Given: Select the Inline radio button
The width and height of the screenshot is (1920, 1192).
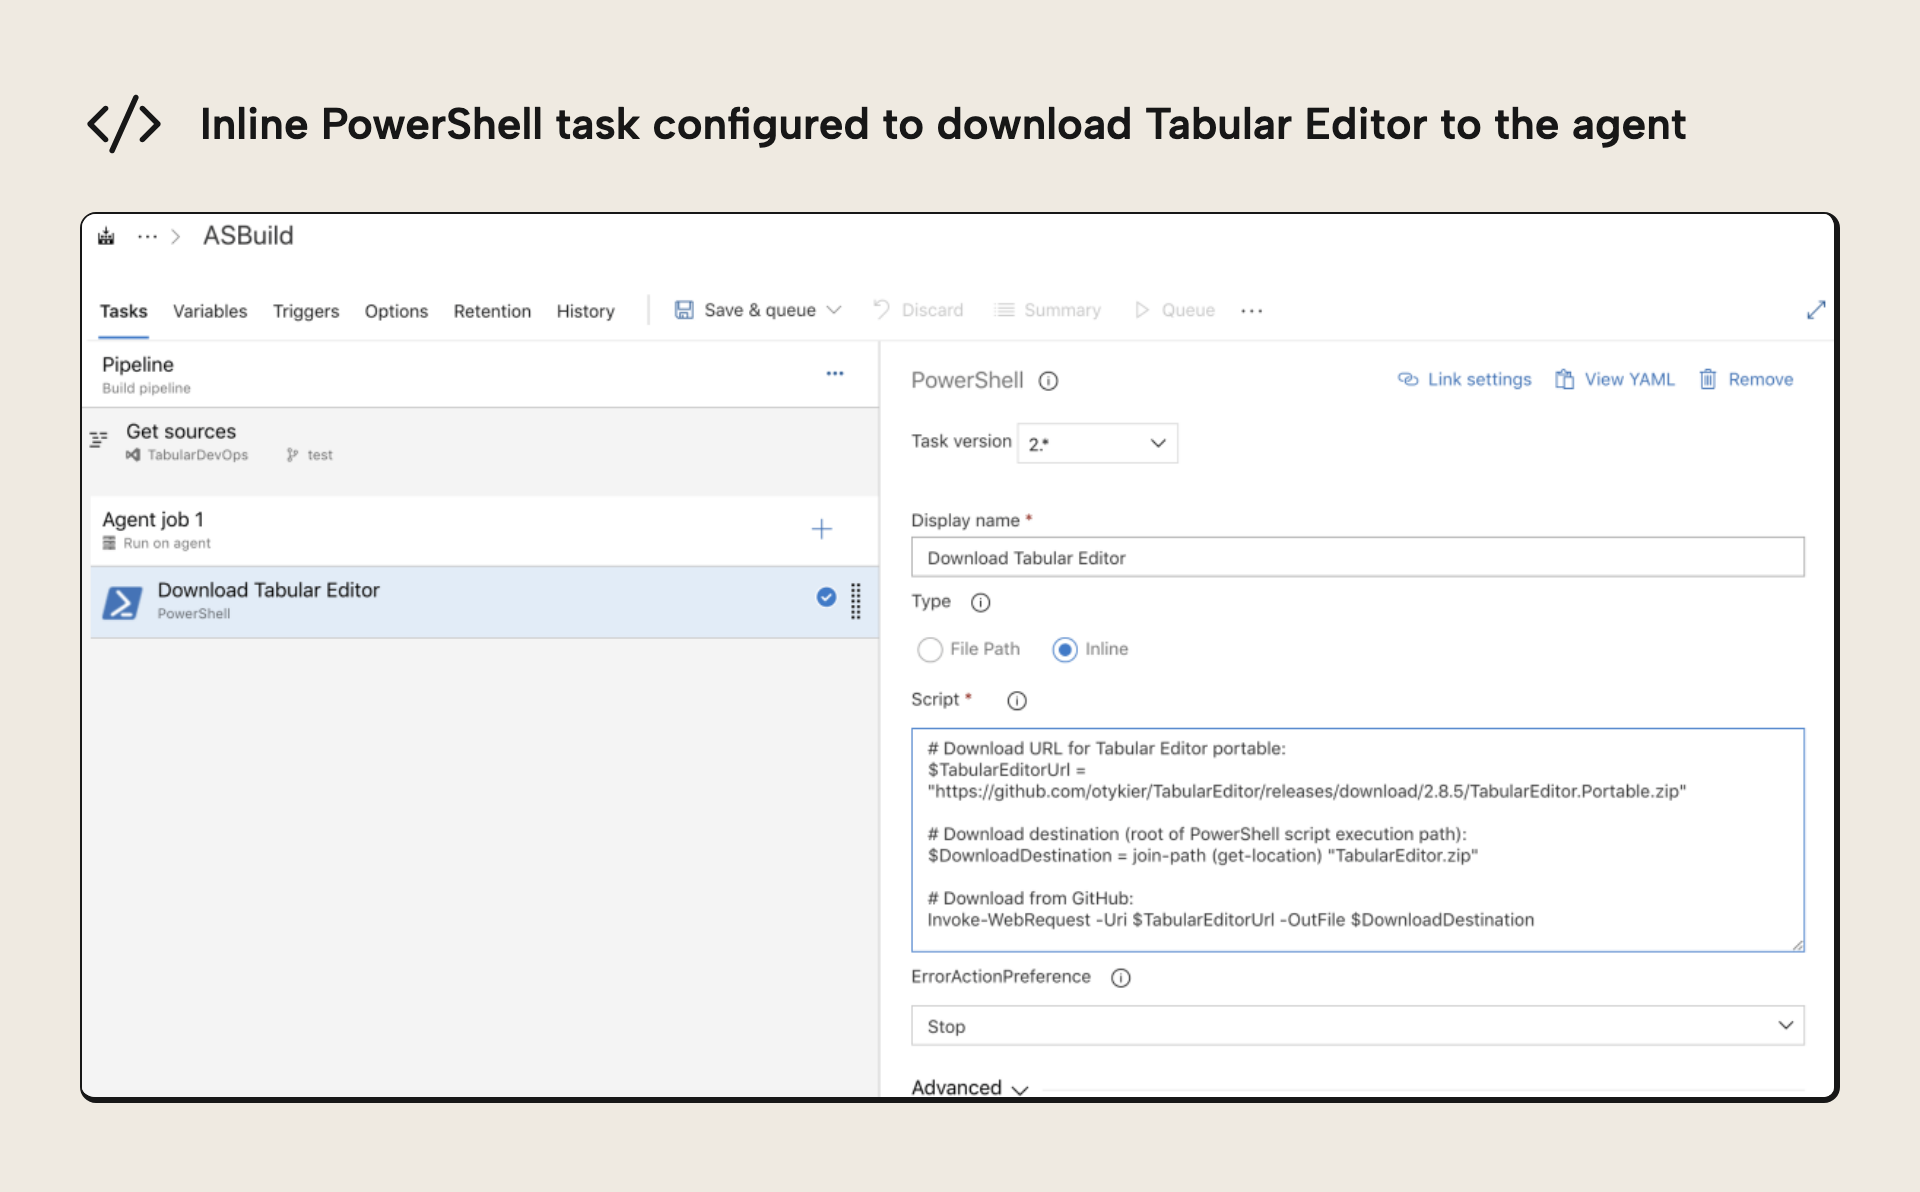Looking at the screenshot, I should click(x=1065, y=650).
